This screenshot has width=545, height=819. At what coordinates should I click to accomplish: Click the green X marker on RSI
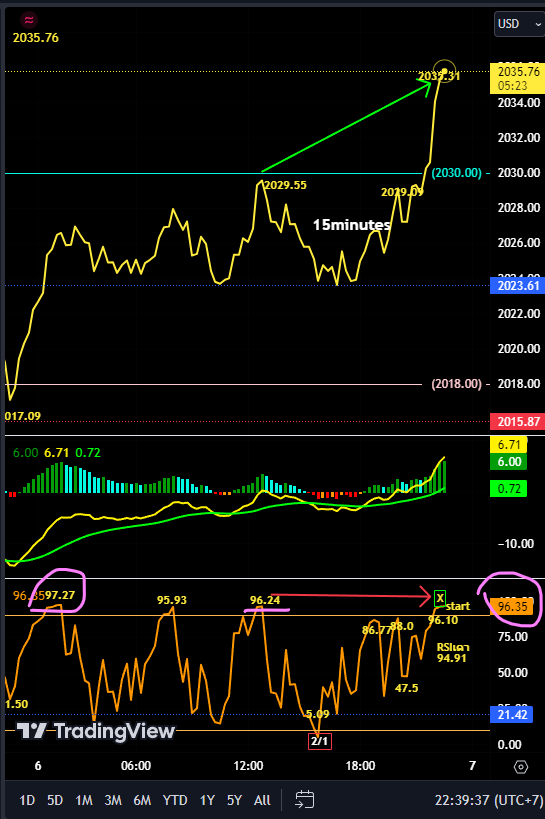click(x=440, y=598)
